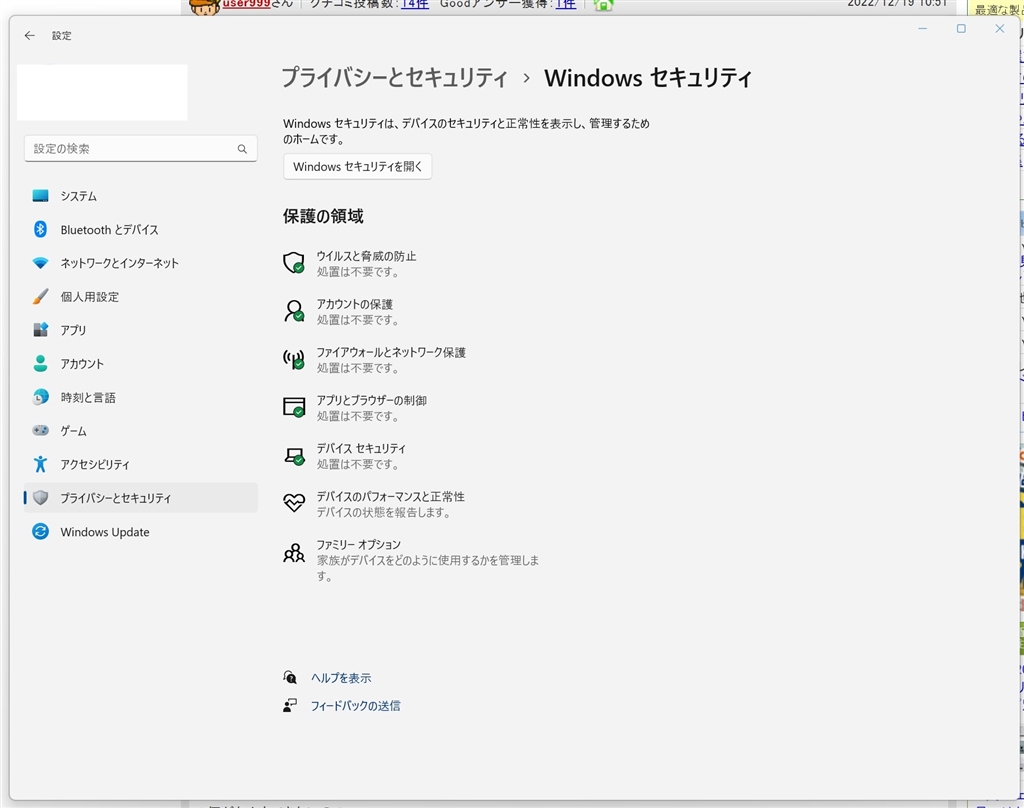Click the device performance heart icon

294,502
